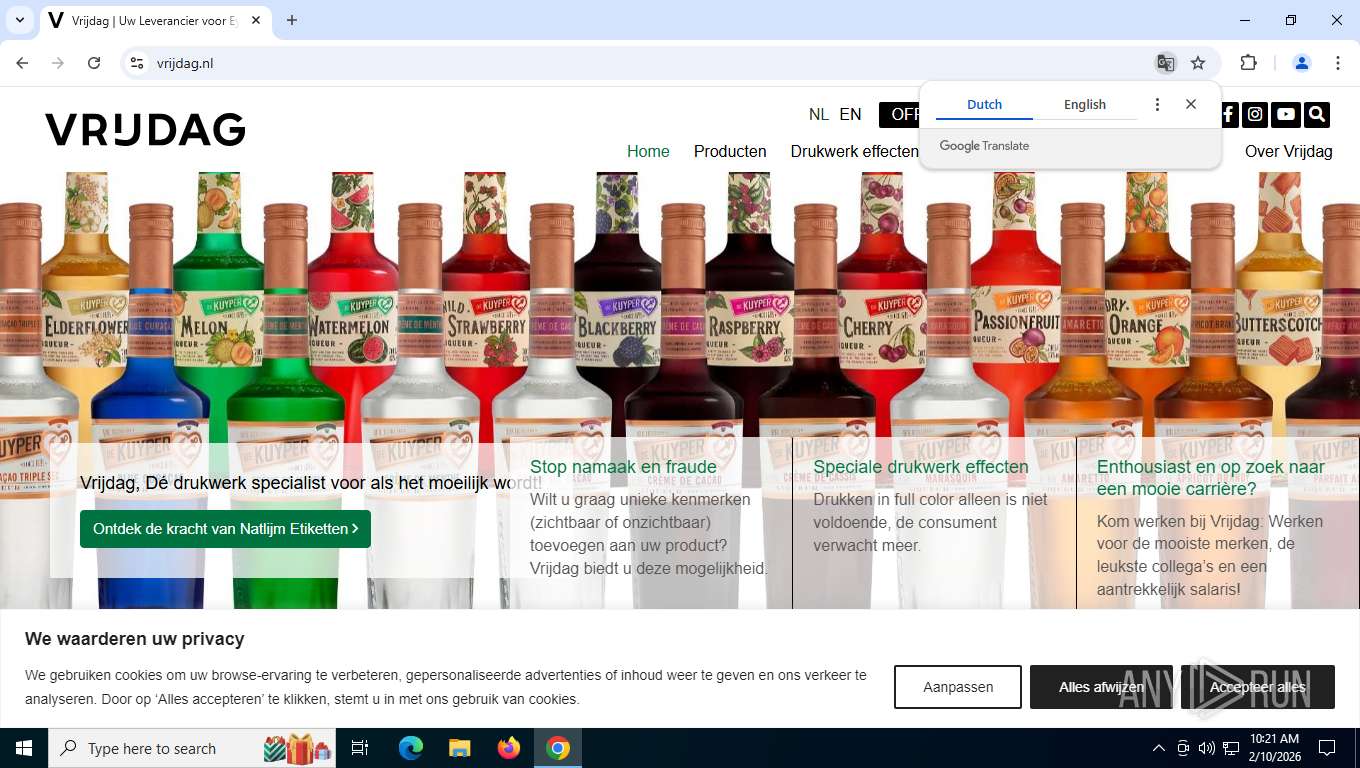Image resolution: width=1360 pixels, height=768 pixels.
Task: Open 'Stop namaak en fraude' heading link
Action: coord(623,467)
